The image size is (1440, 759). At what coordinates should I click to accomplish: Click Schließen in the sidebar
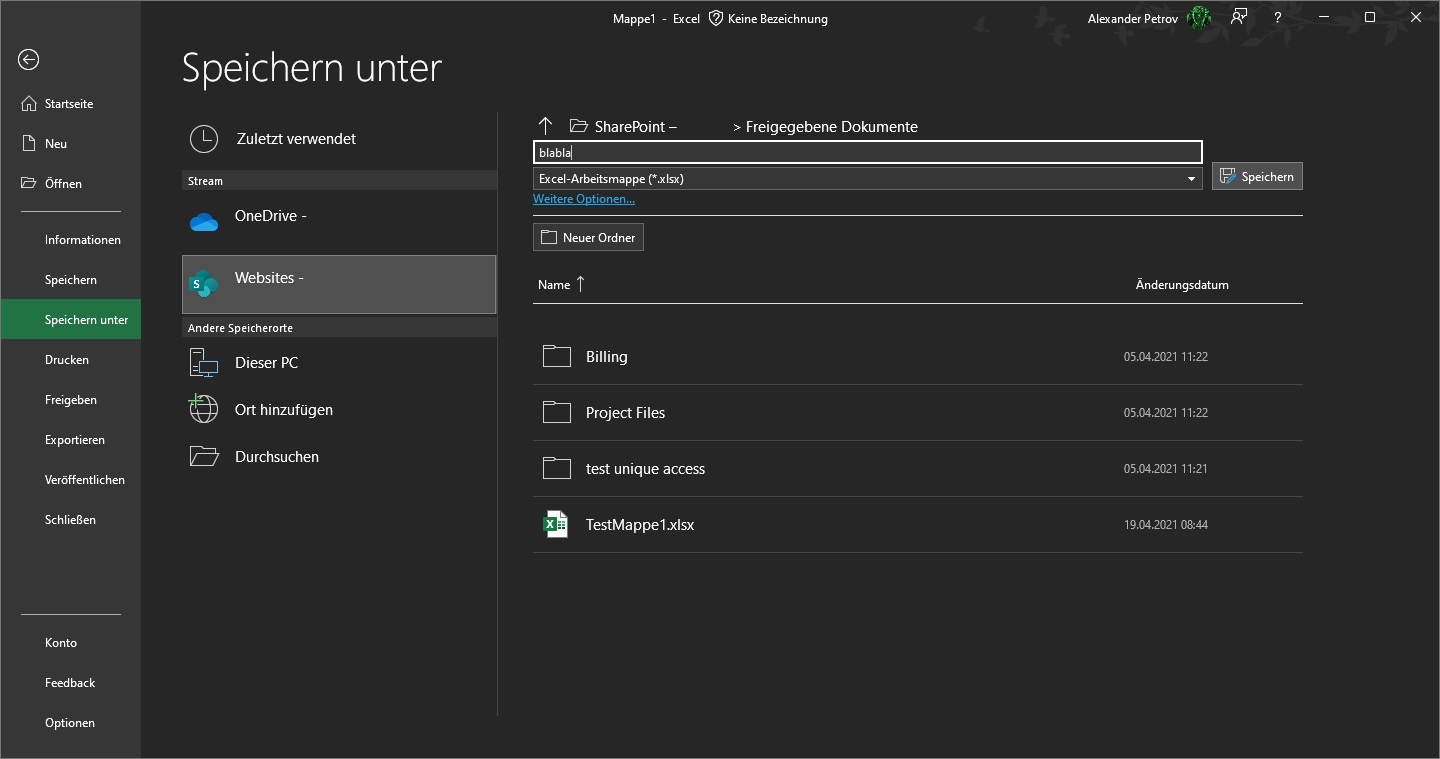coord(70,520)
